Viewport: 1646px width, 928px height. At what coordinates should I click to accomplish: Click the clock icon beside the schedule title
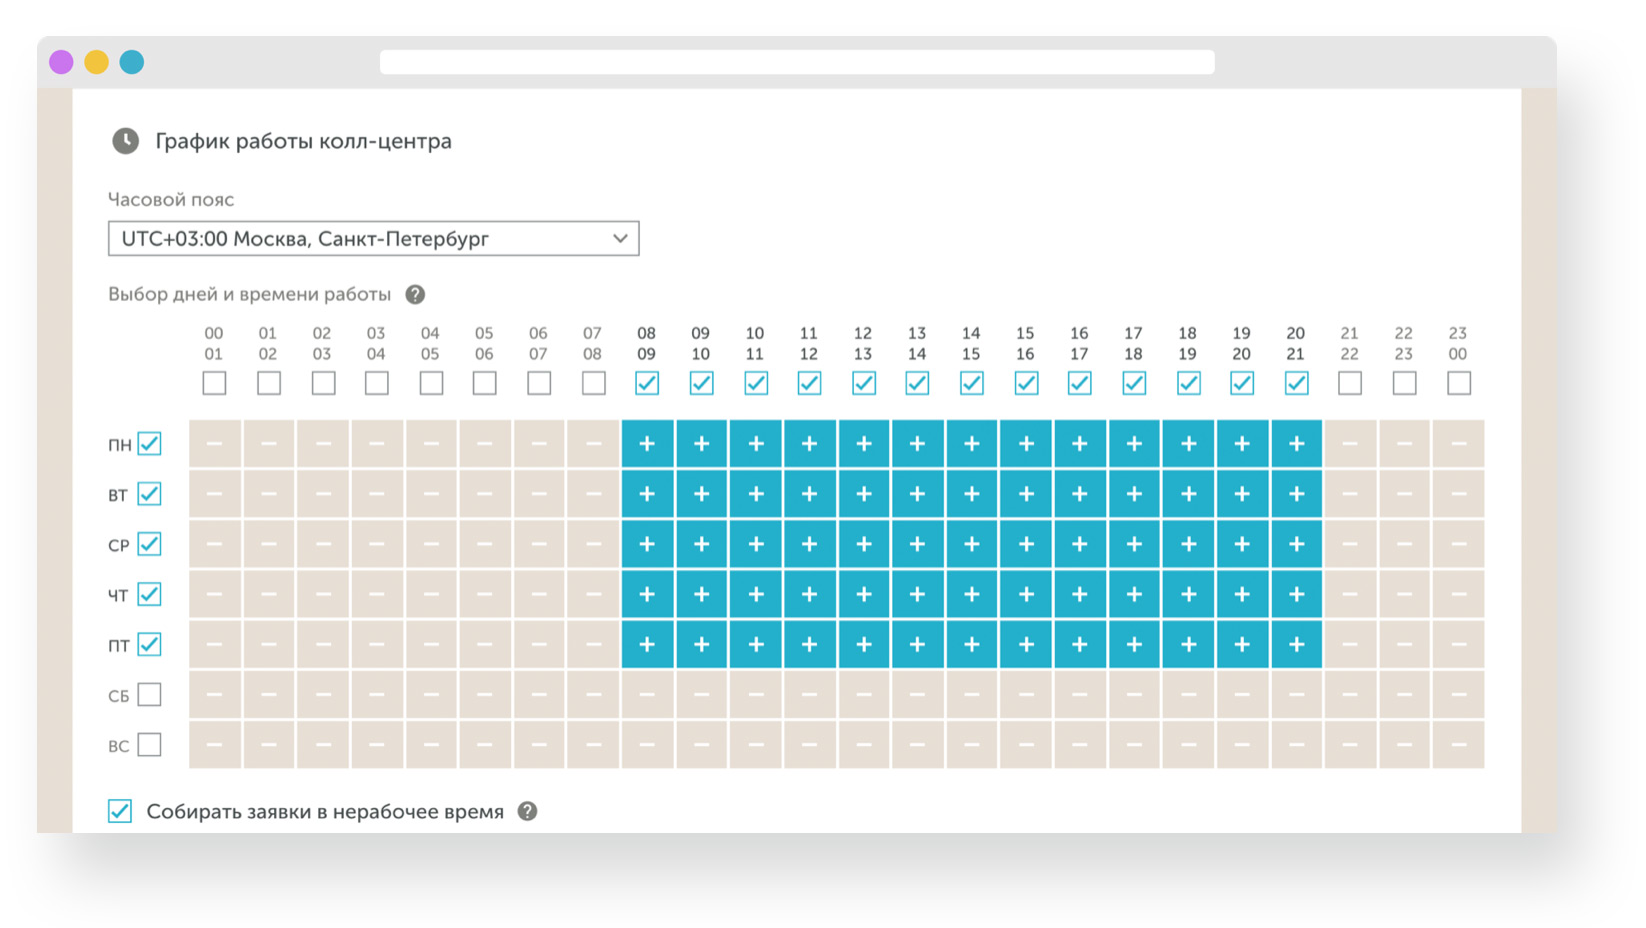[125, 141]
